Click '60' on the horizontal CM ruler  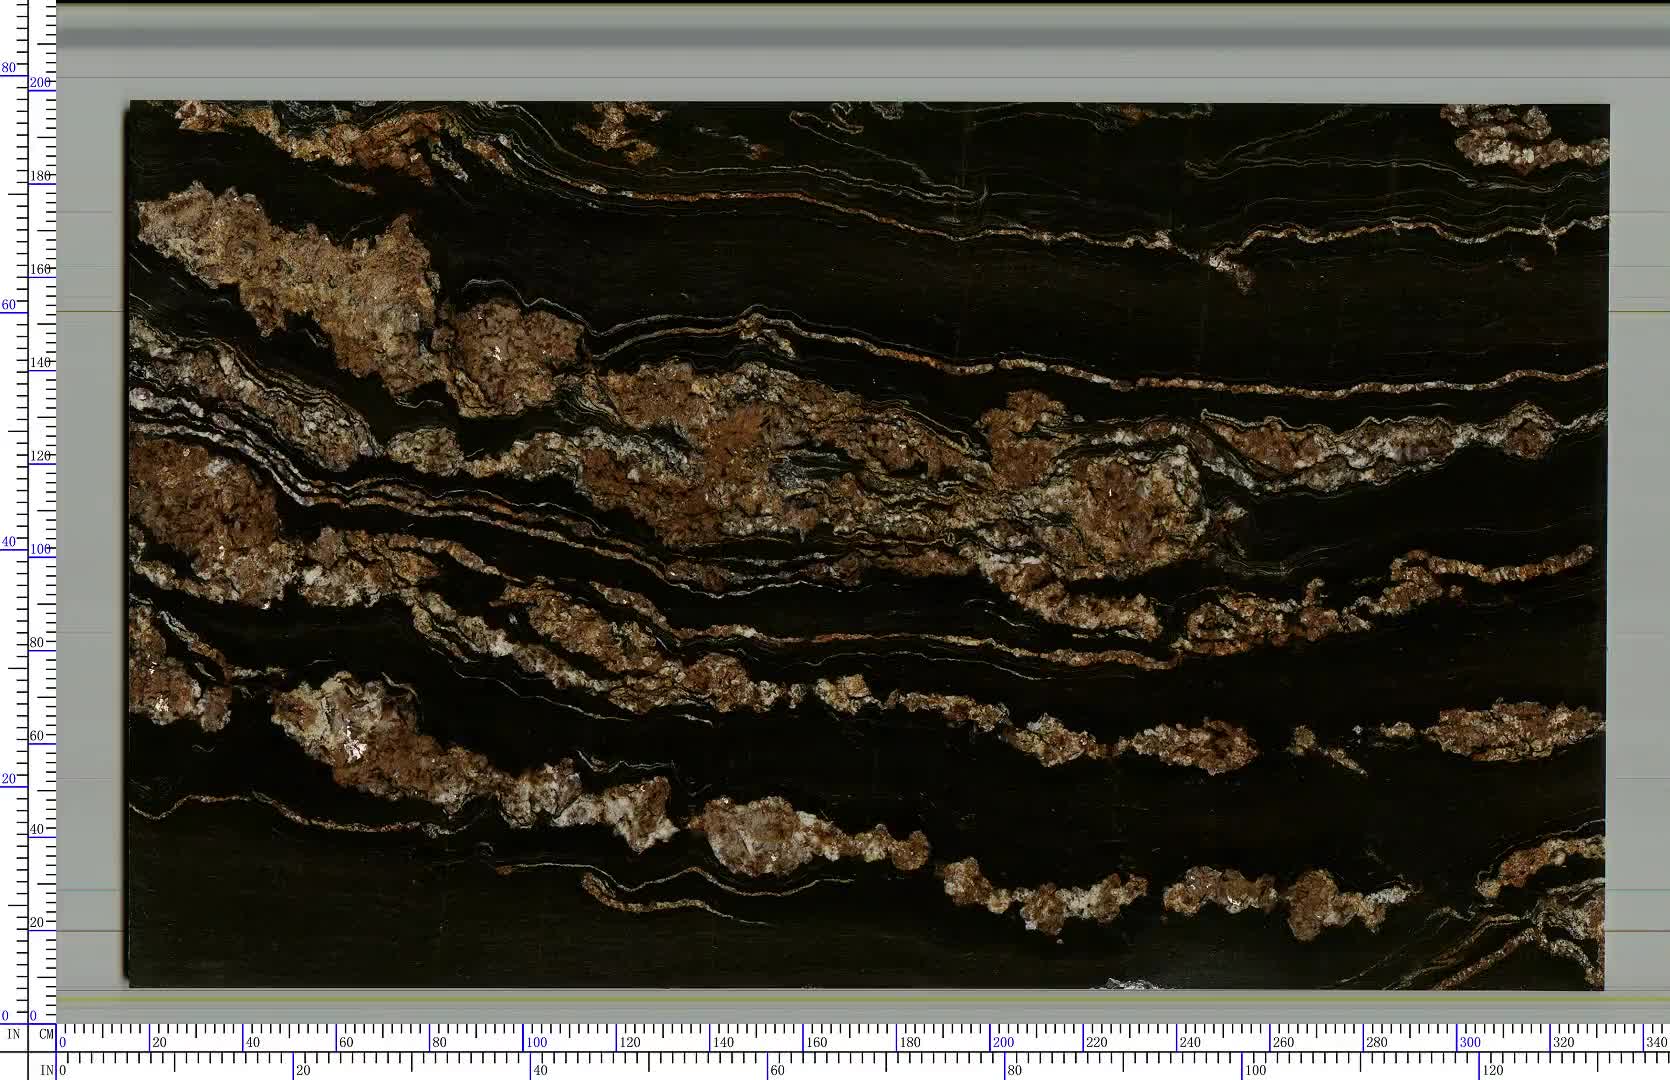[x=346, y=1042]
